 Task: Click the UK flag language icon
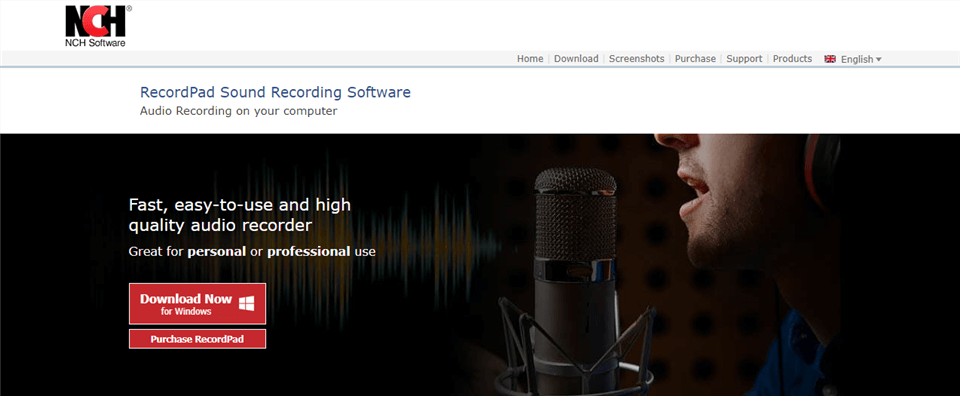coord(830,59)
